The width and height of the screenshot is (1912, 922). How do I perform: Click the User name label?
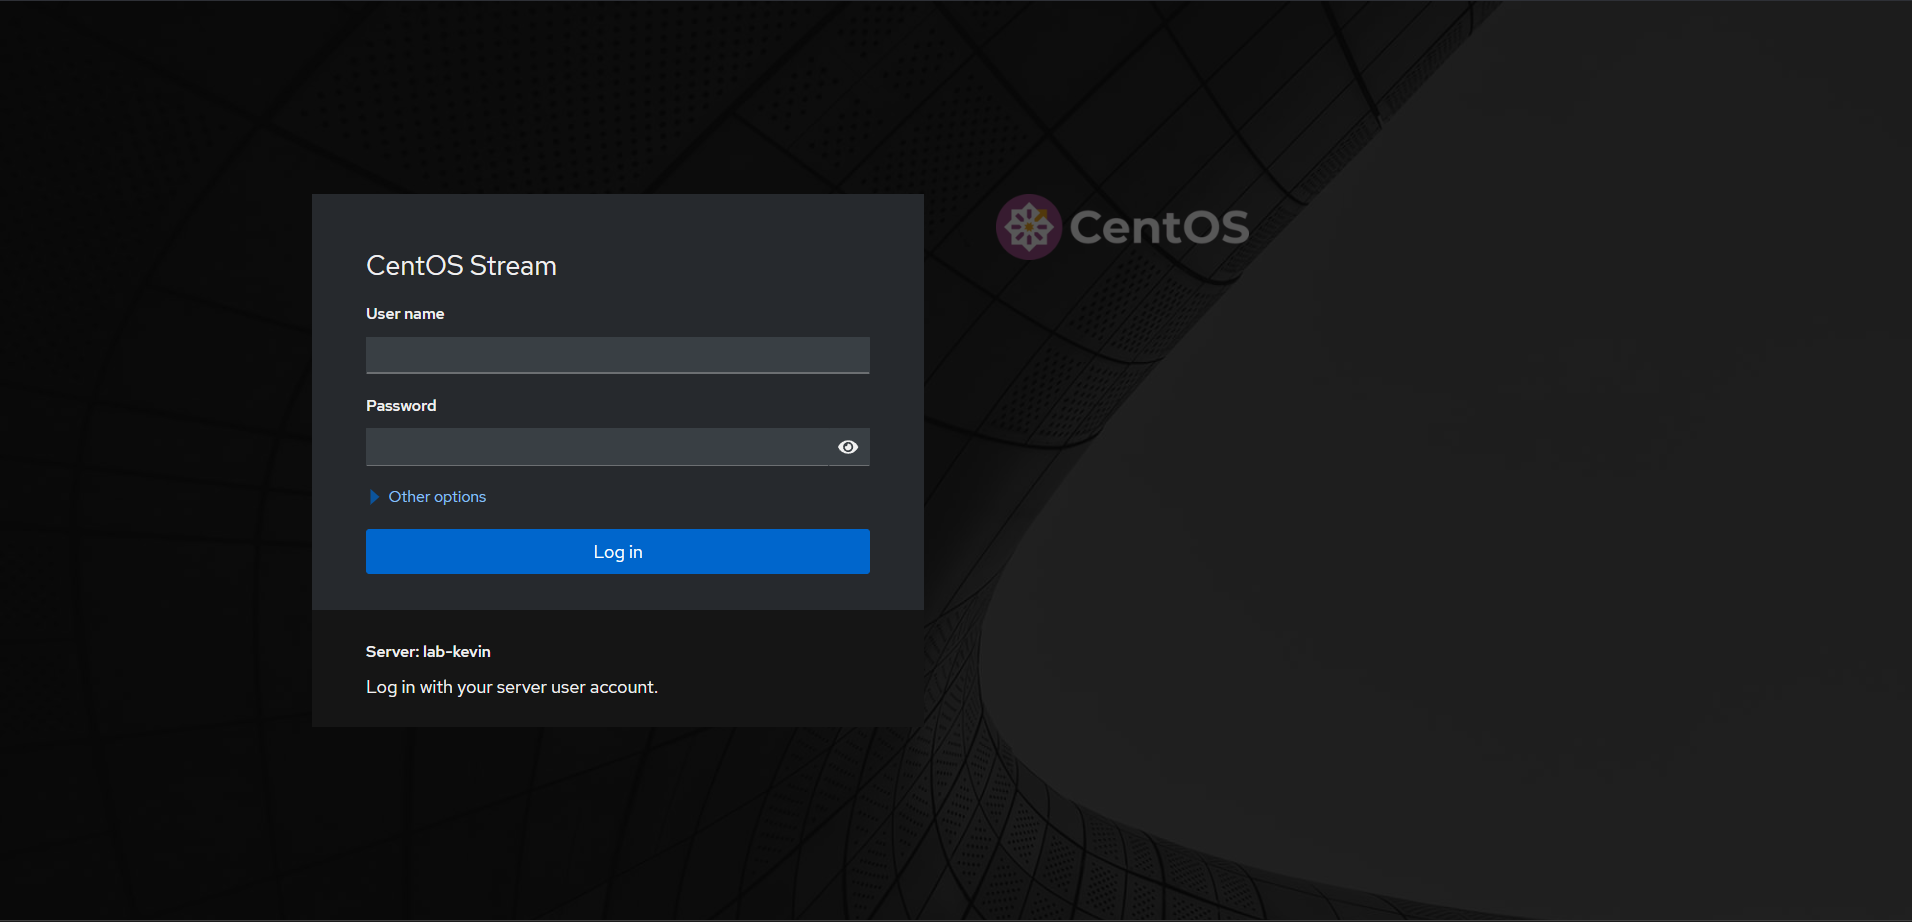pyautogui.click(x=405, y=314)
